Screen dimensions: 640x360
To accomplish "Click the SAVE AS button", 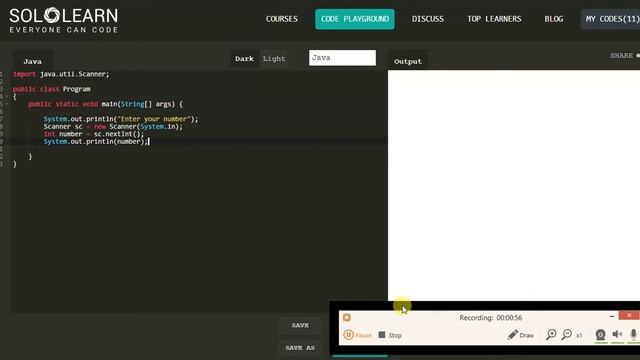I will pyautogui.click(x=300, y=348).
